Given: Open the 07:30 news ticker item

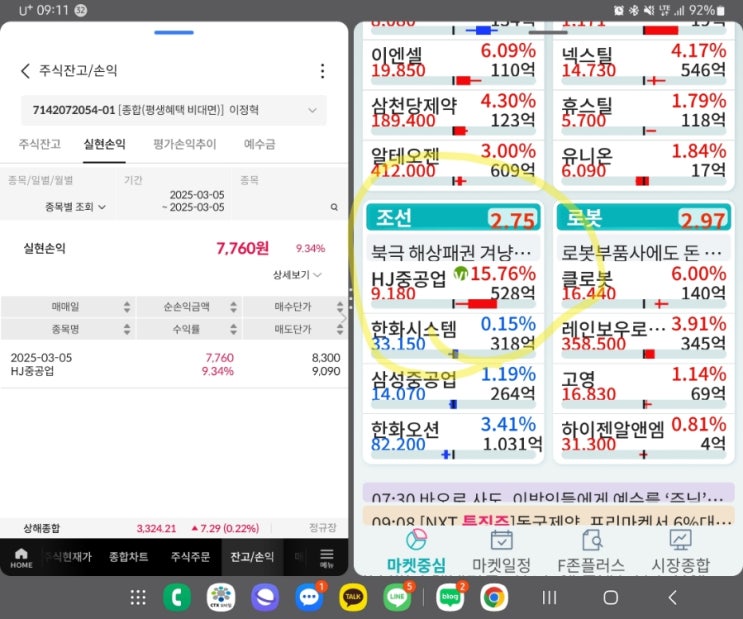Looking at the screenshot, I should [x=548, y=493].
